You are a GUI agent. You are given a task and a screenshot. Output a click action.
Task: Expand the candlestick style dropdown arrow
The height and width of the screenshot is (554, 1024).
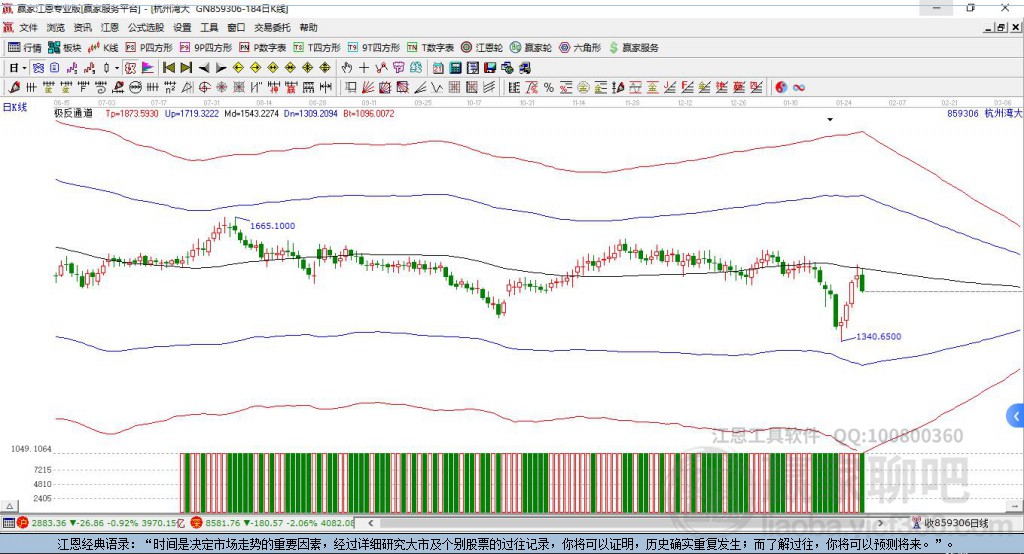tap(117, 68)
